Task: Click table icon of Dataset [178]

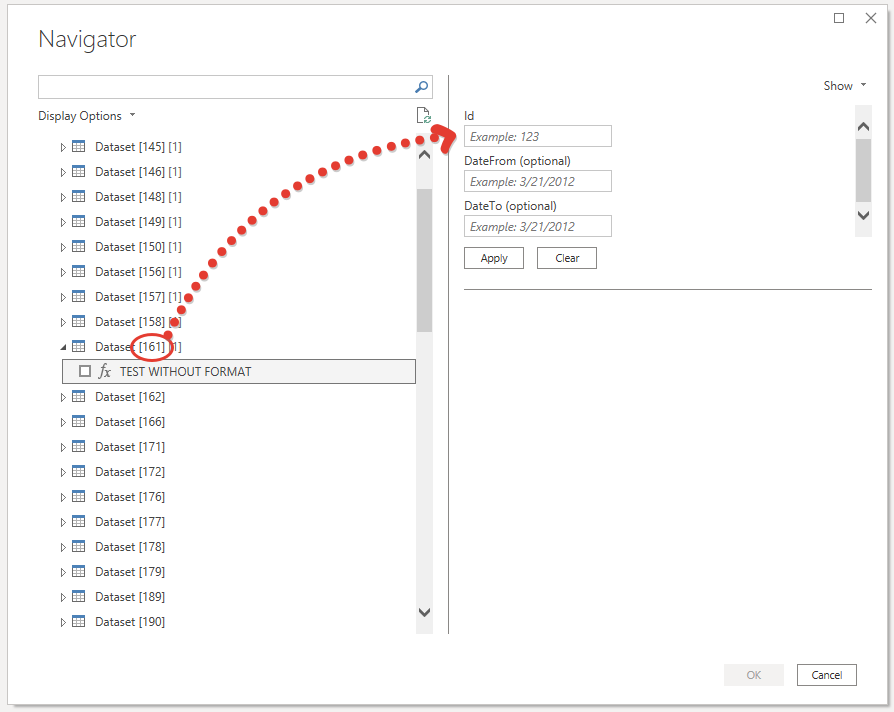Action: point(79,547)
